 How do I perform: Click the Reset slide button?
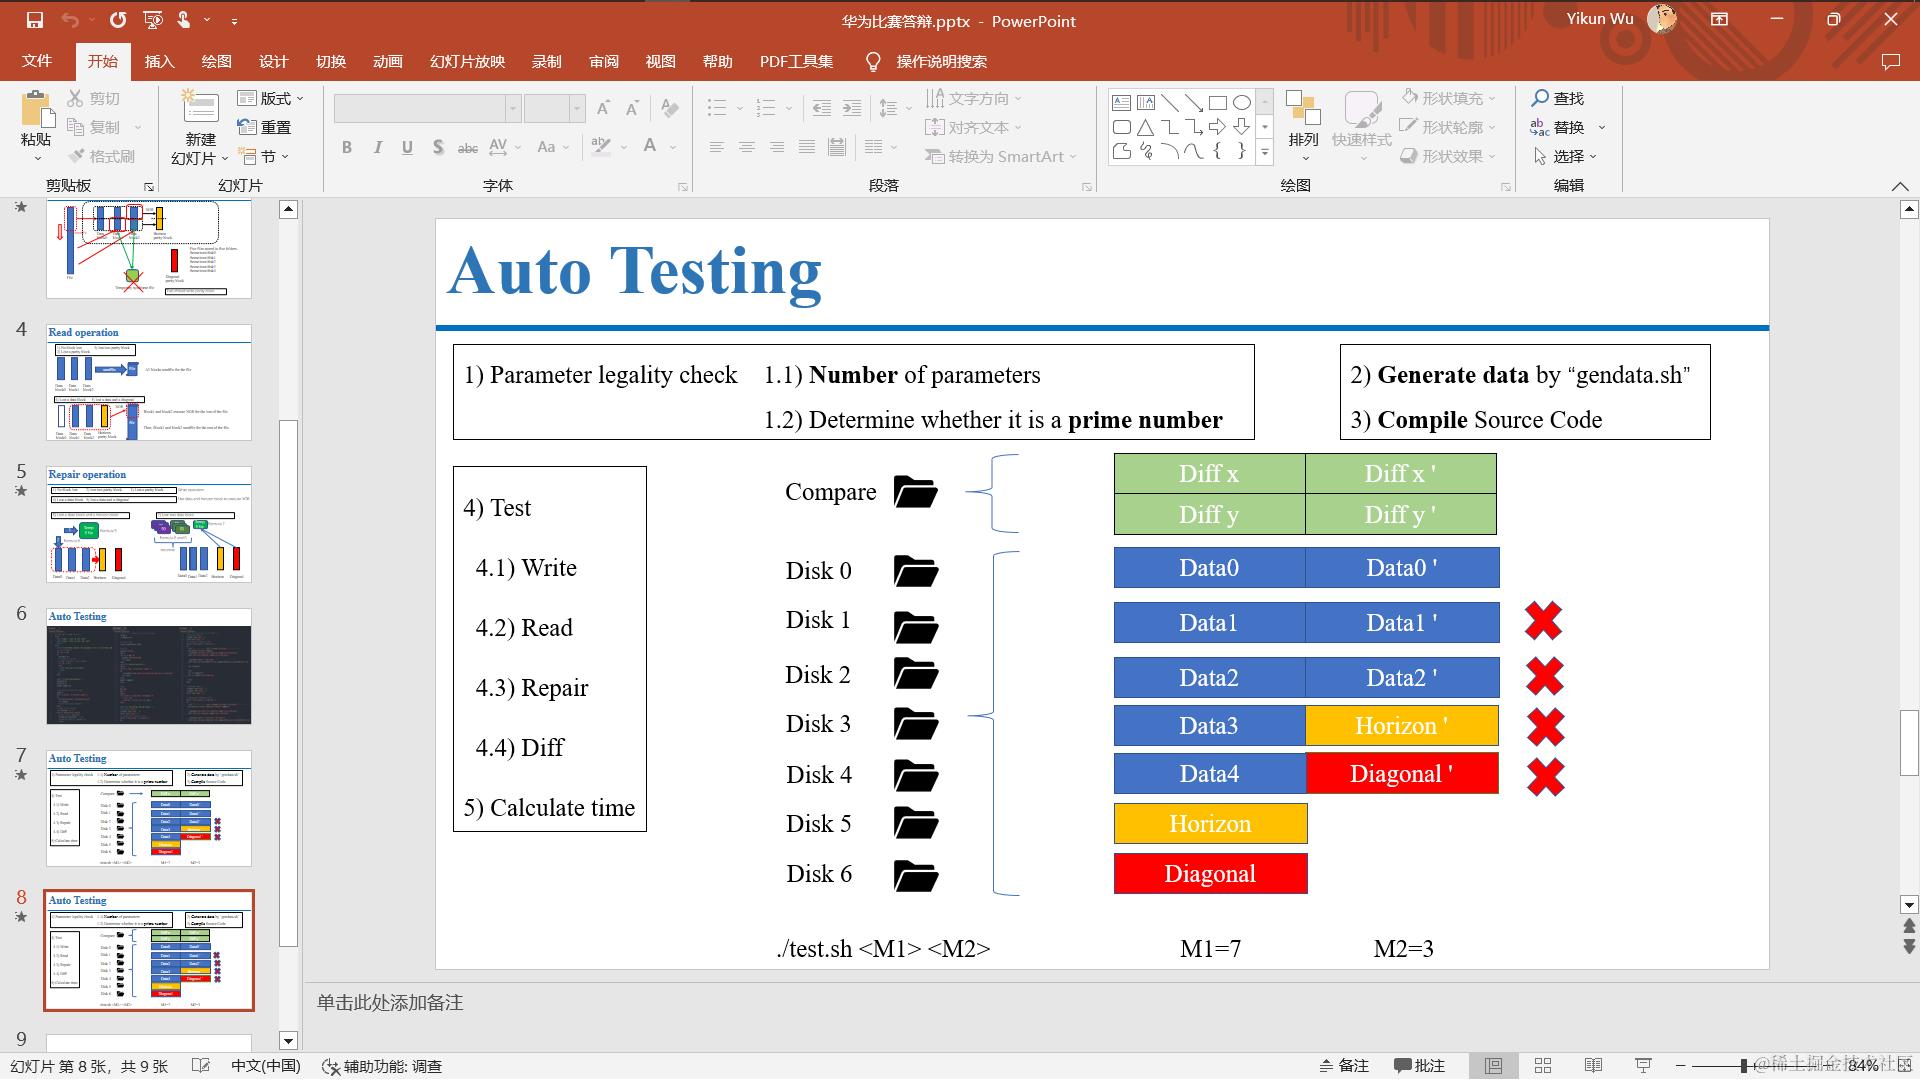pos(265,127)
